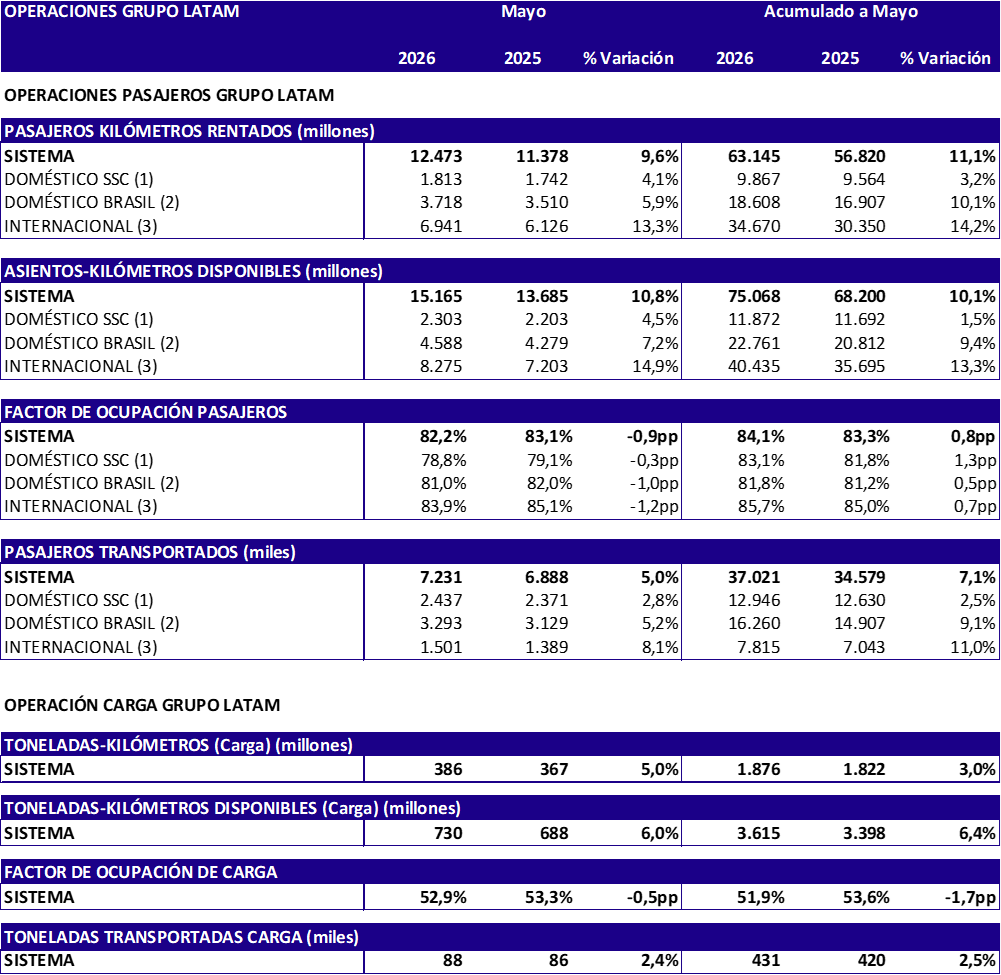This screenshot has width=1001, height=975.
Task: Select 'TONELADAS-KILÓMETROS (Carga) (millones)' header
Action: pos(179,745)
